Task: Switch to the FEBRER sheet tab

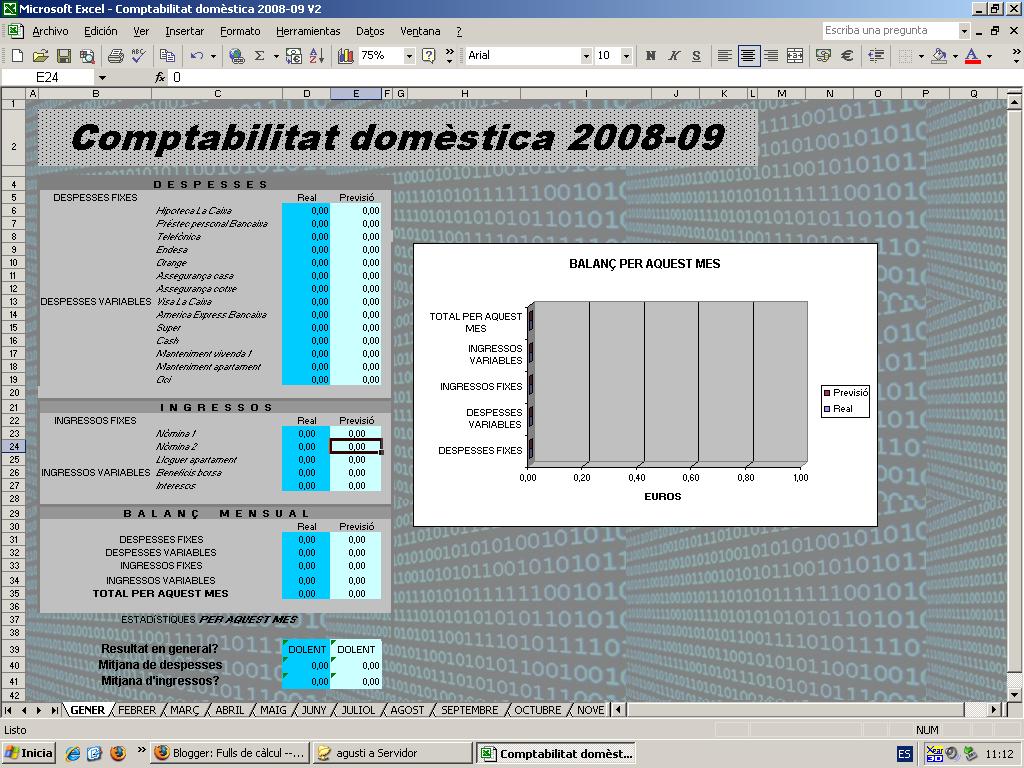Action: pyautogui.click(x=137, y=710)
